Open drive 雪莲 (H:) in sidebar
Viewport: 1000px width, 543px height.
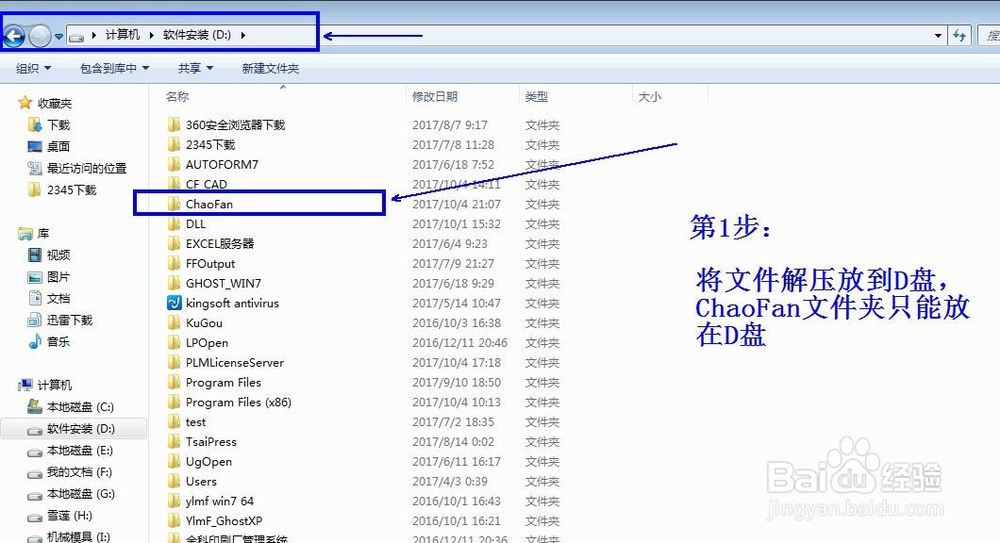point(69,515)
